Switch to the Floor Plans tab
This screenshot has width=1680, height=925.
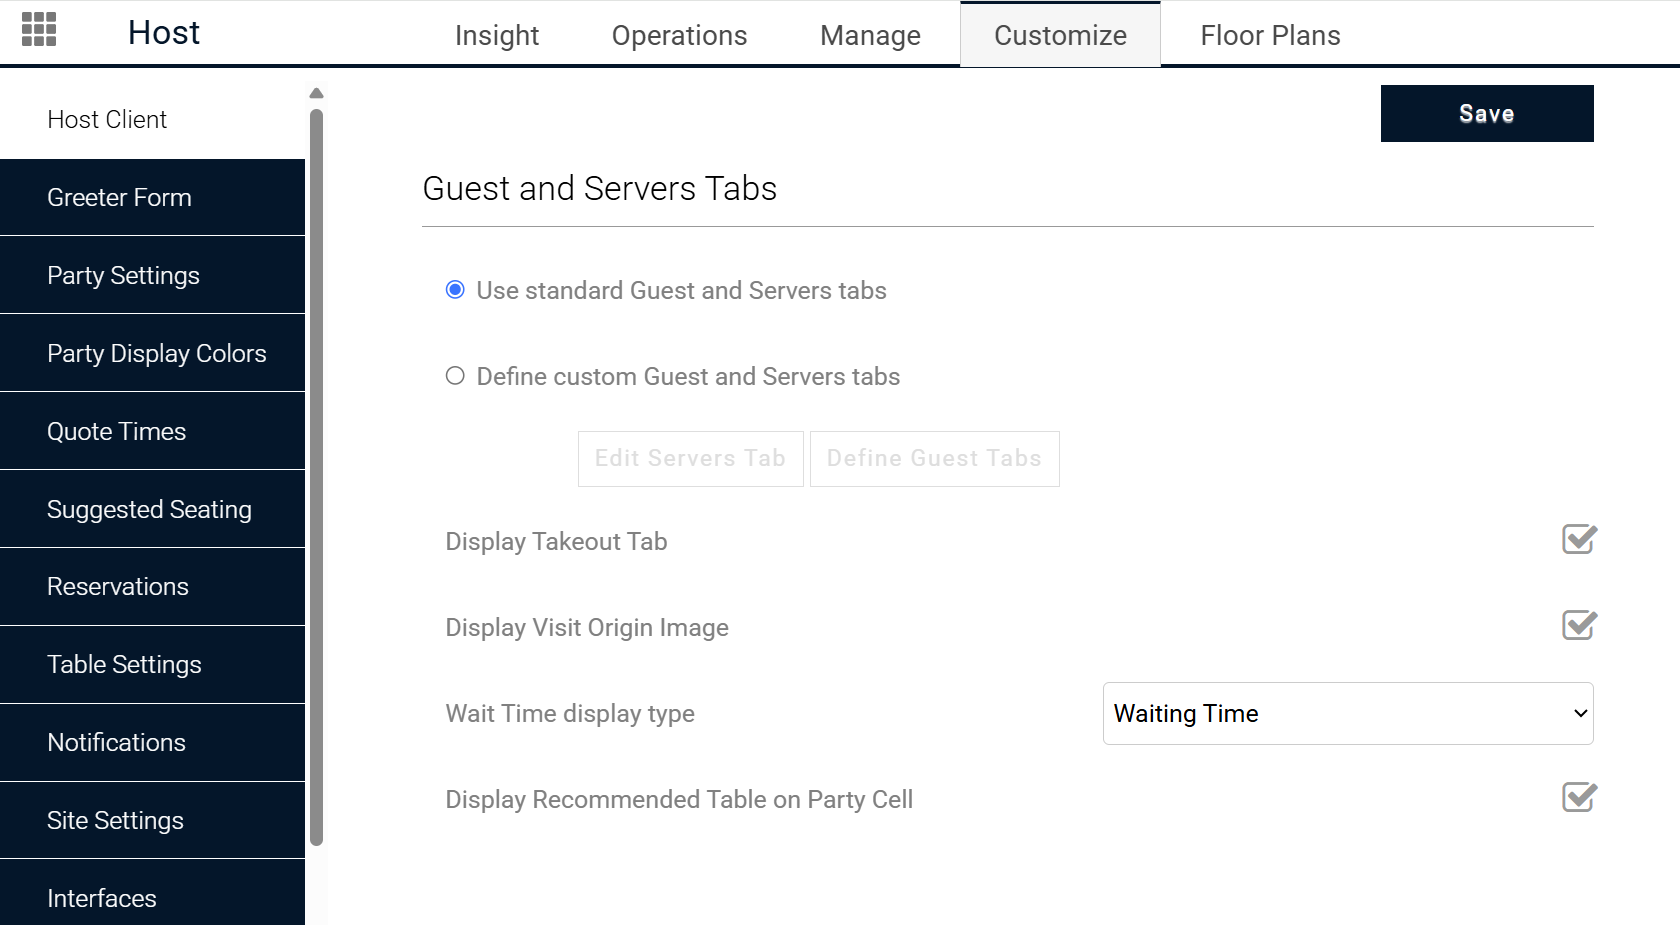[1270, 35]
